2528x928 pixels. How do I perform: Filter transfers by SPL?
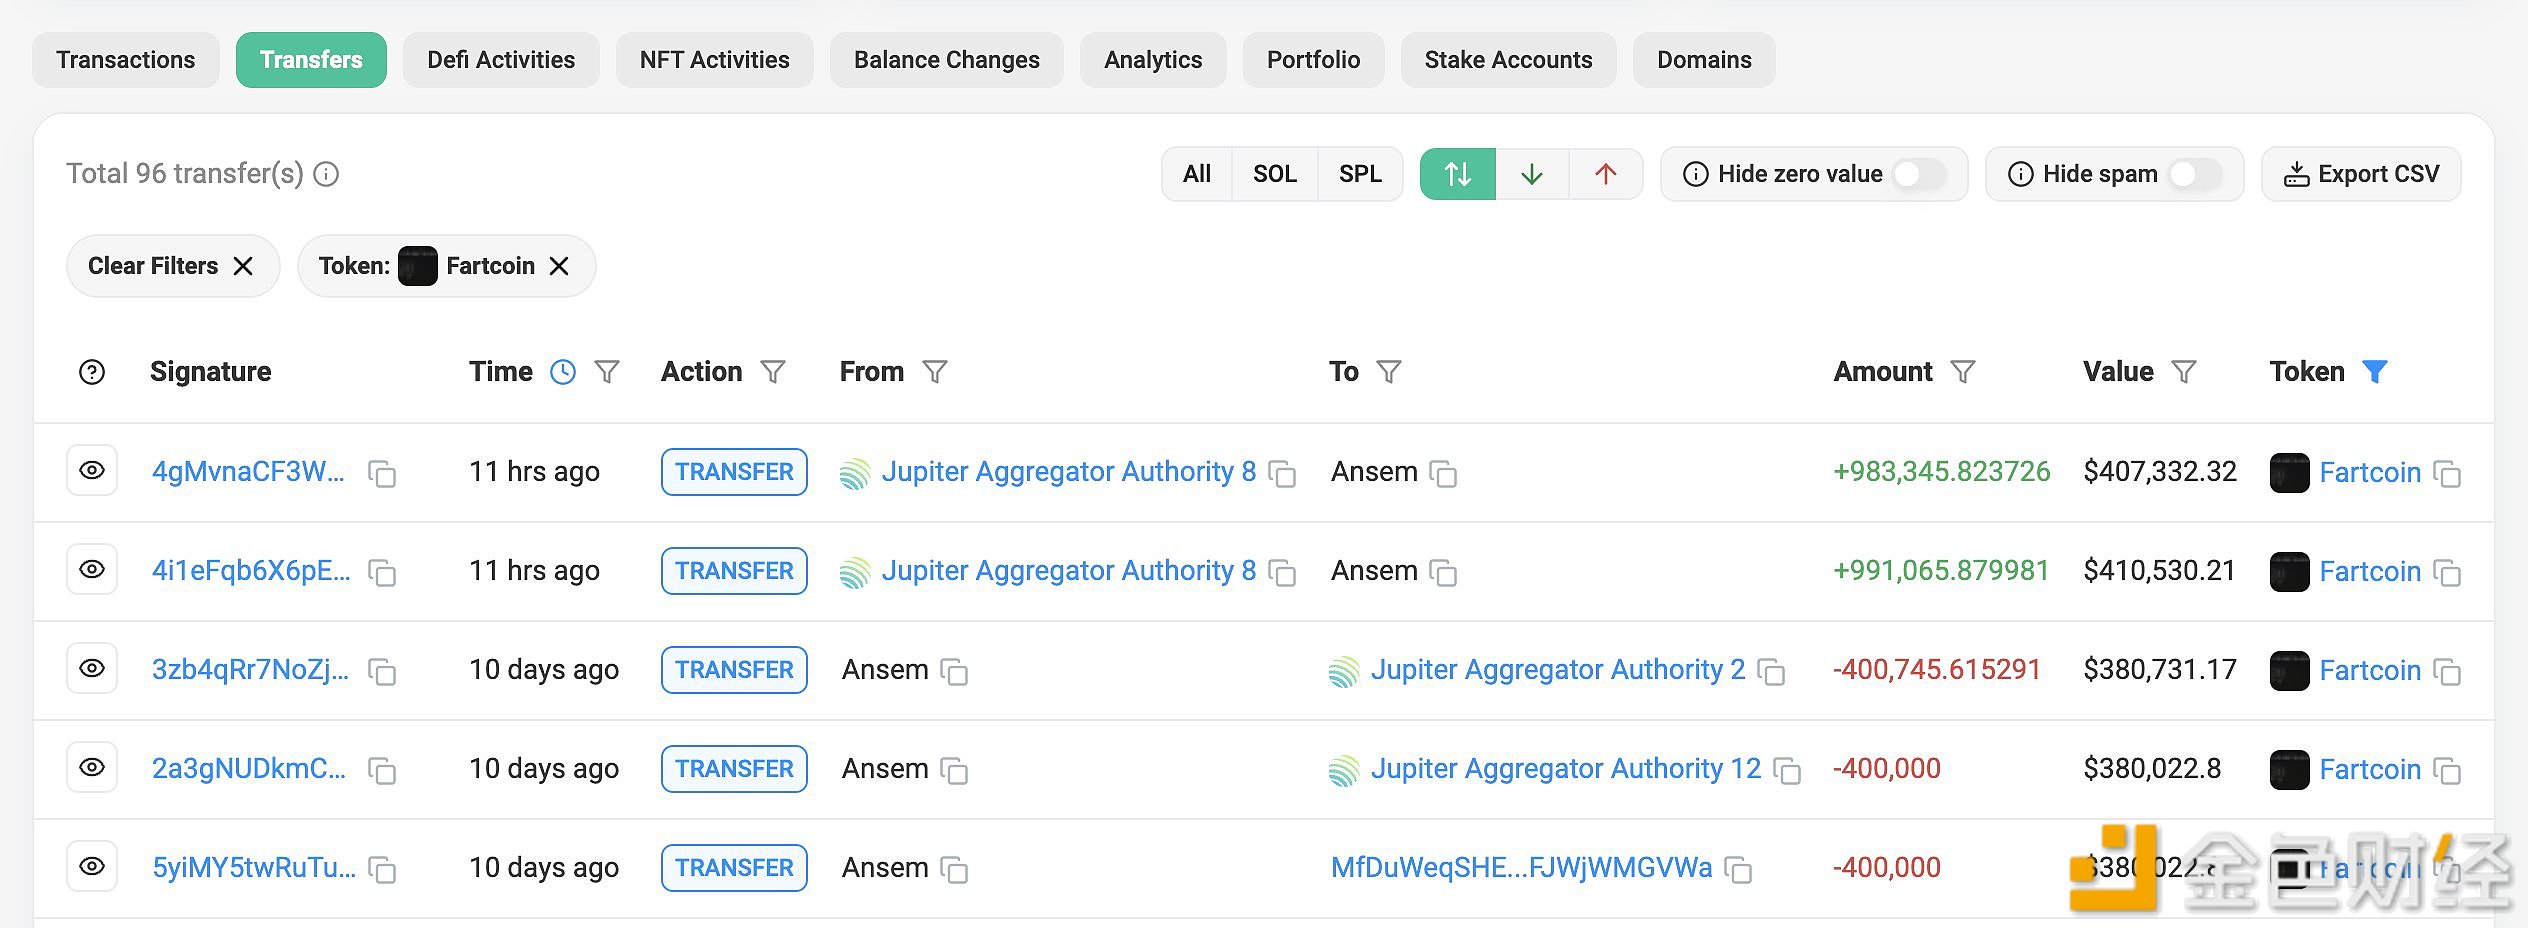[x=1360, y=174]
